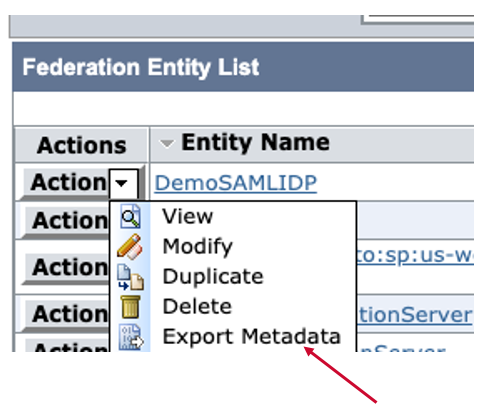Open the Action button in third row

click(68, 267)
